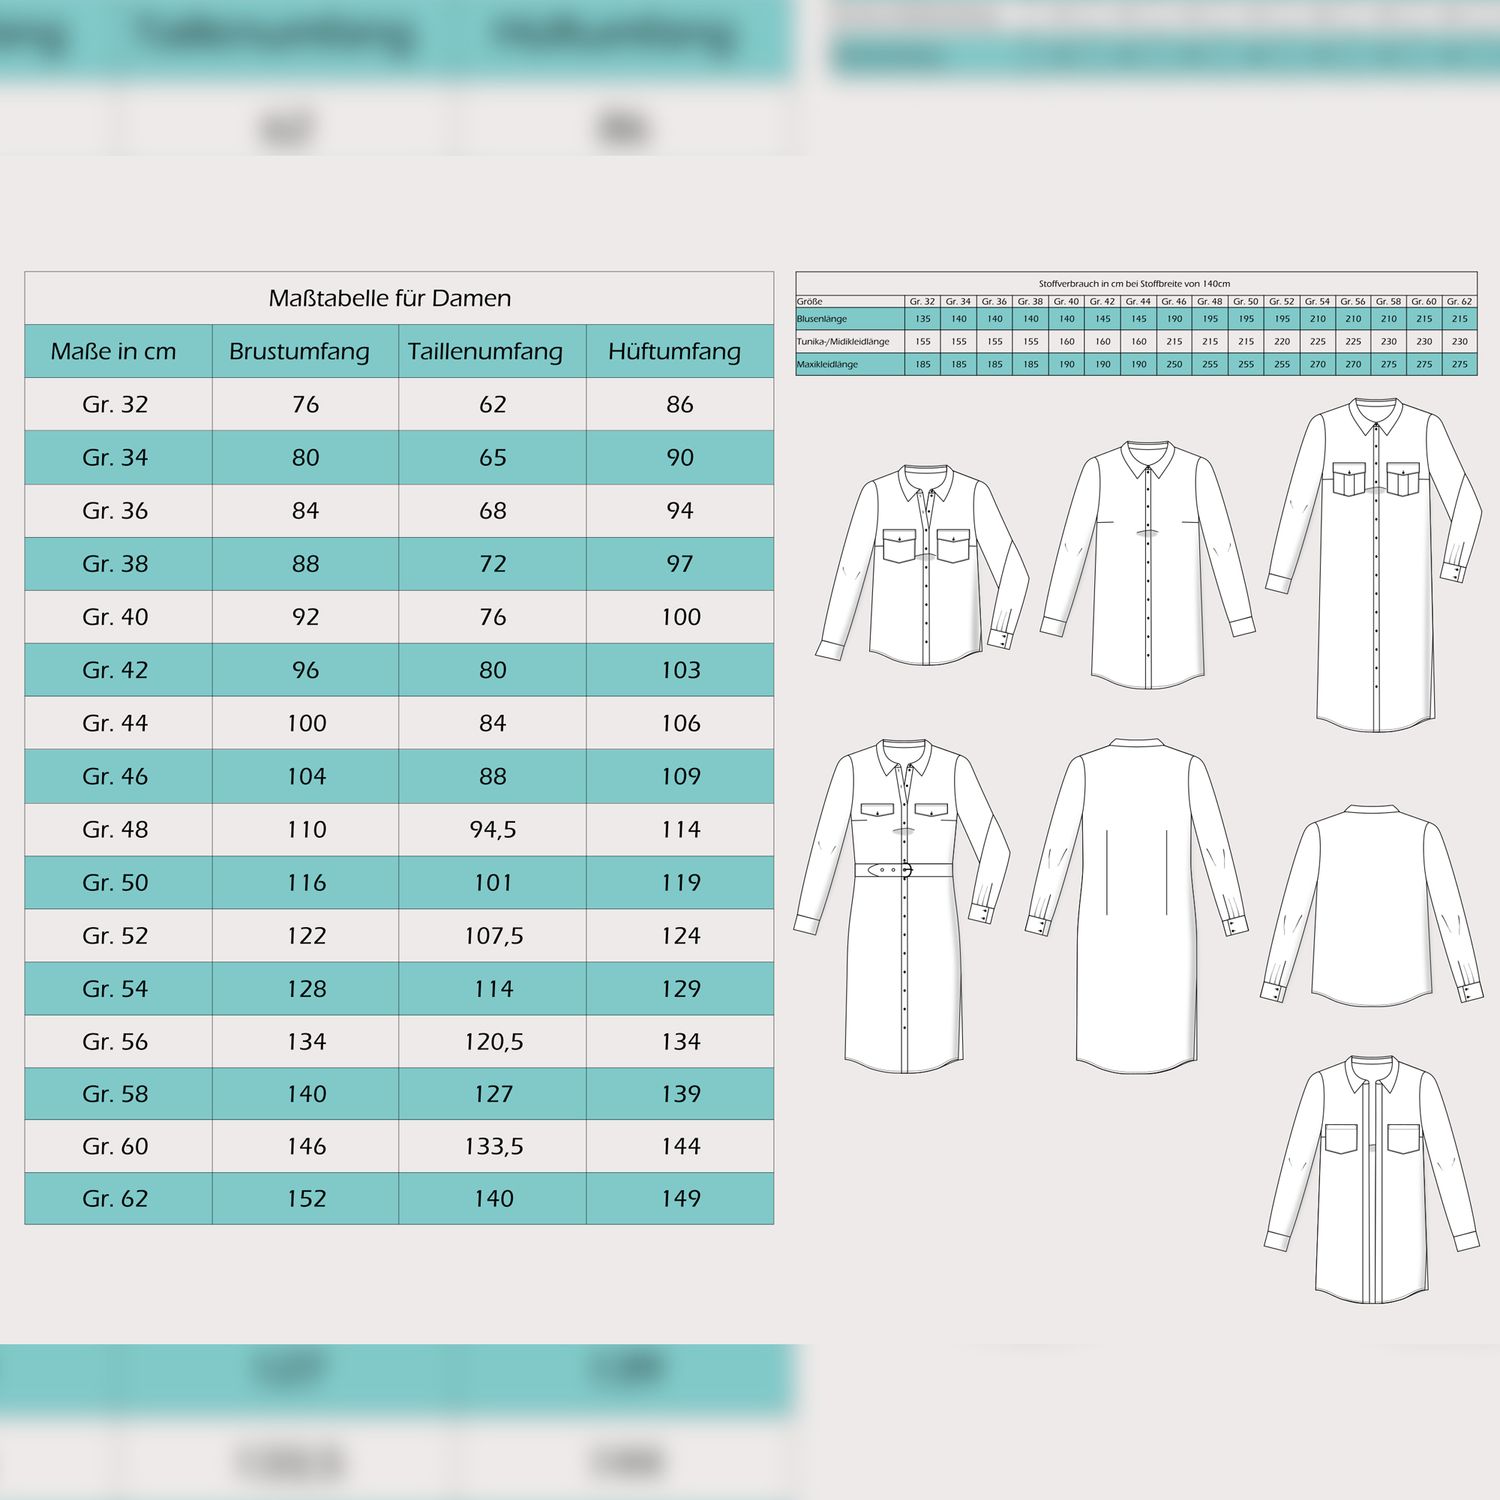Select row label 'Gr. 40' in the Maßtabelle
Screen dimensions: 1500x1500
115,616
